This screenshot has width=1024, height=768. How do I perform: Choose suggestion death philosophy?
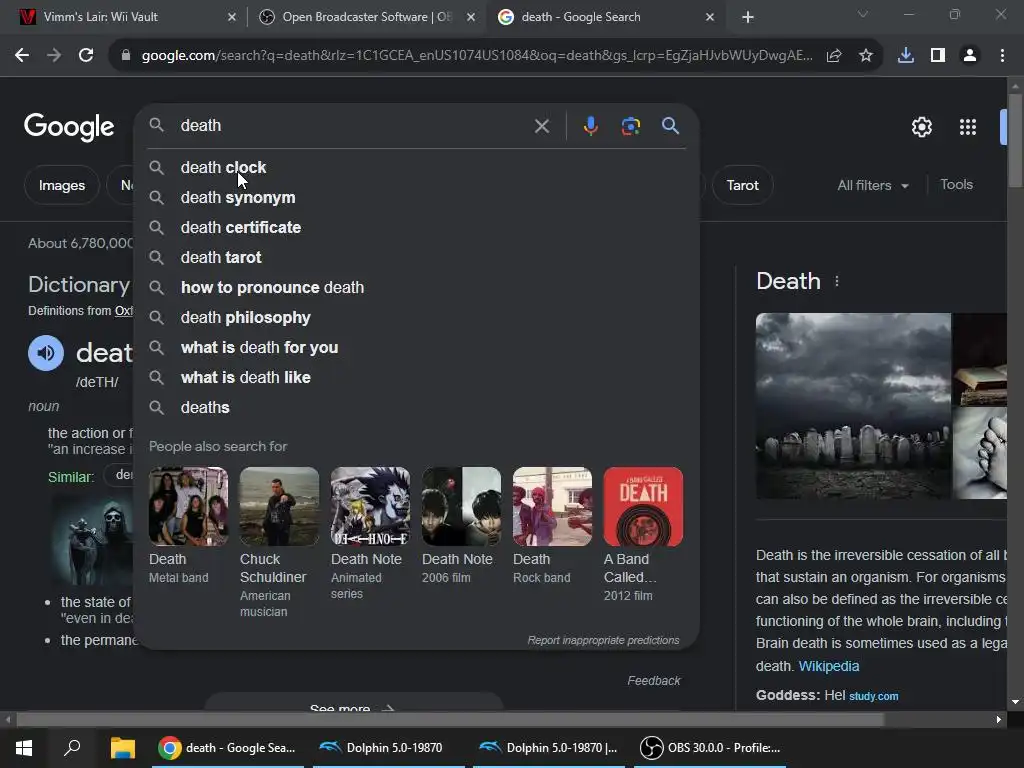[x=417, y=318]
